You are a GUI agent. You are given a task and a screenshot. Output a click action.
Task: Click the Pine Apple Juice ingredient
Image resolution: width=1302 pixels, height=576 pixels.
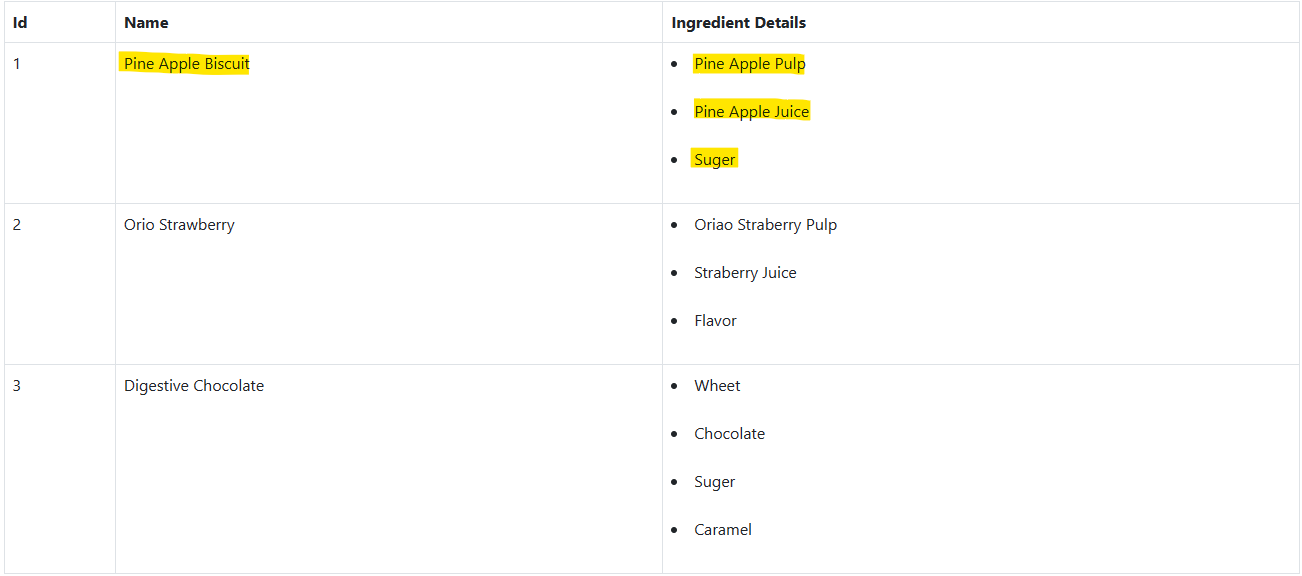751,112
